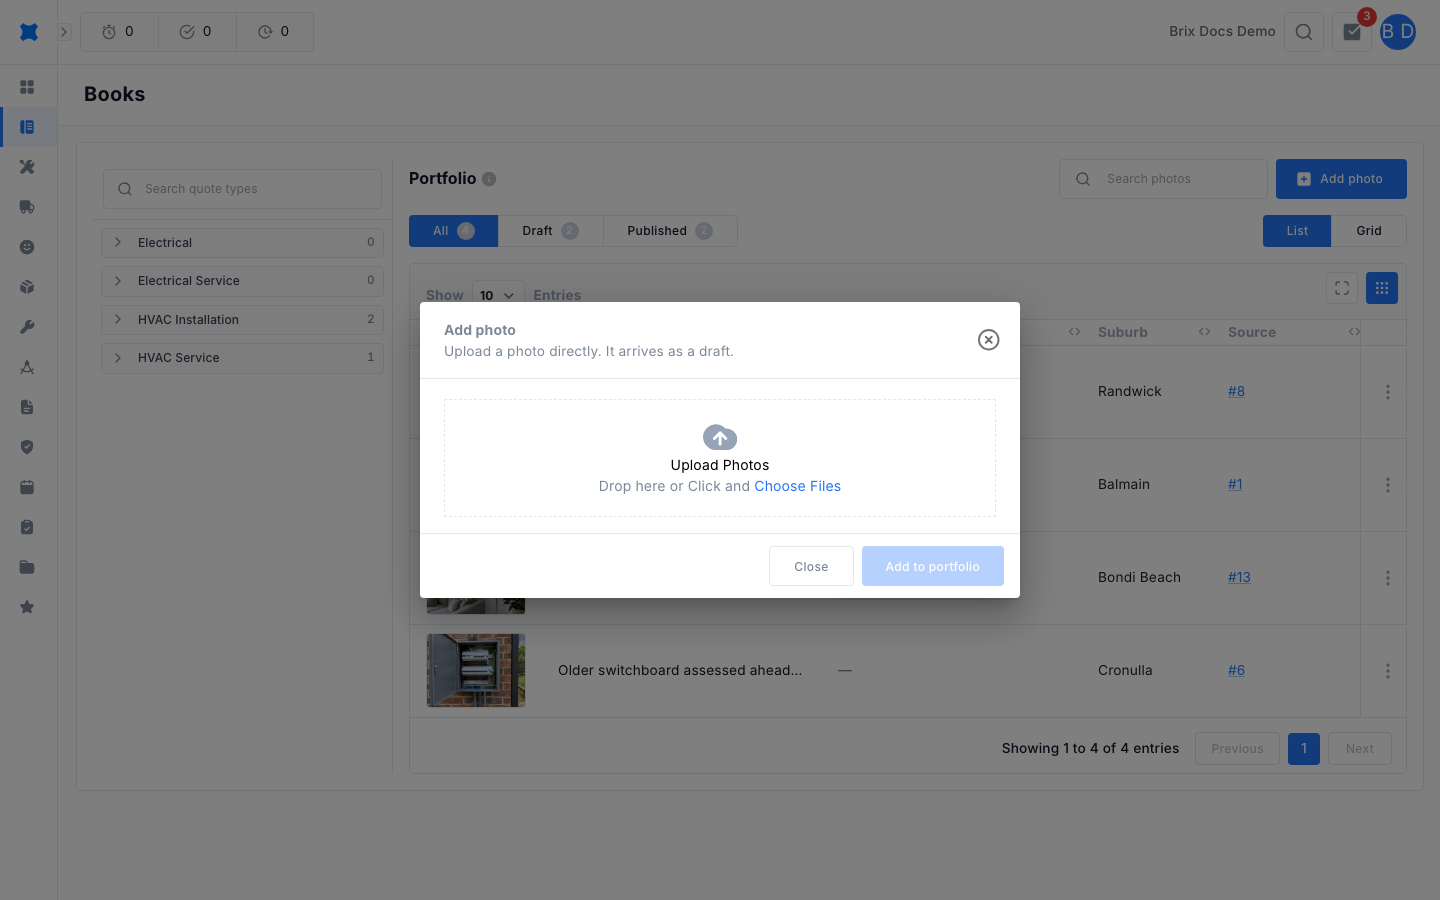Image resolution: width=1440 pixels, height=900 pixels.
Task: Open the column visibility grid icon
Action: pyautogui.click(x=1382, y=288)
